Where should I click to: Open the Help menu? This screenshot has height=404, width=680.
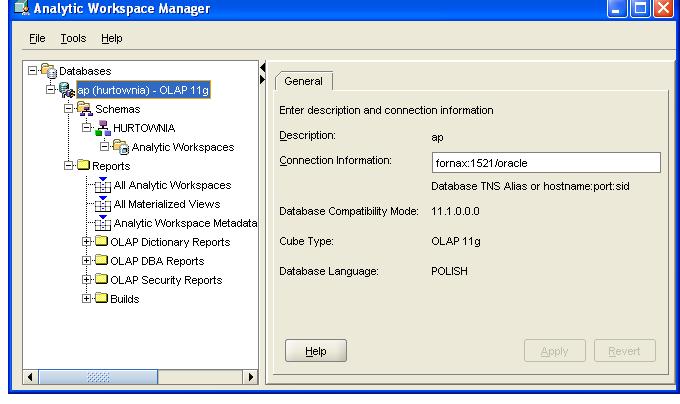[x=112, y=38]
